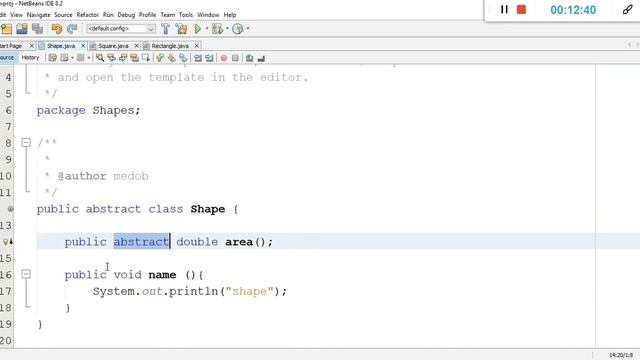Open the Window menu
640x360 pixels.
coord(208,15)
